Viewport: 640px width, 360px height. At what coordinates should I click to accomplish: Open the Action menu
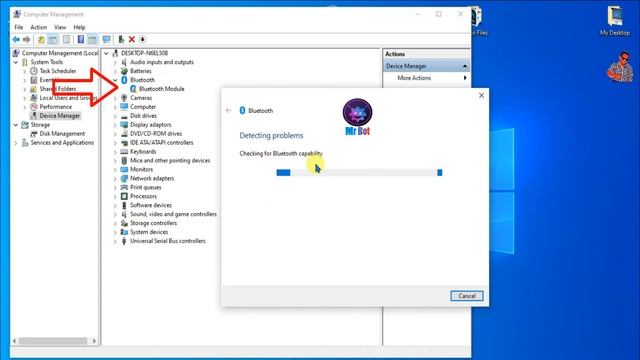click(39, 27)
